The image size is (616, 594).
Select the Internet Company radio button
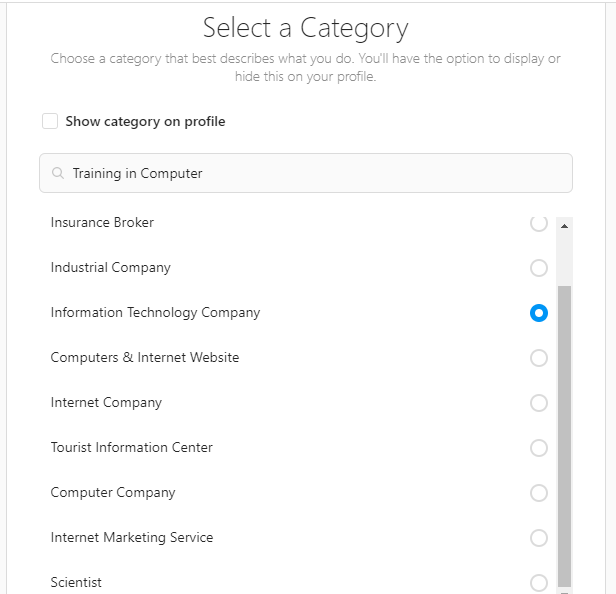539,403
